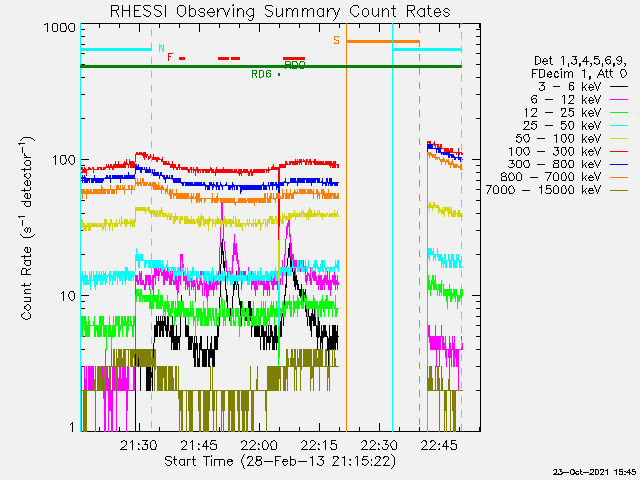Click the '800 - 7000 keV' legend label
640x480 pixels.
point(551,177)
